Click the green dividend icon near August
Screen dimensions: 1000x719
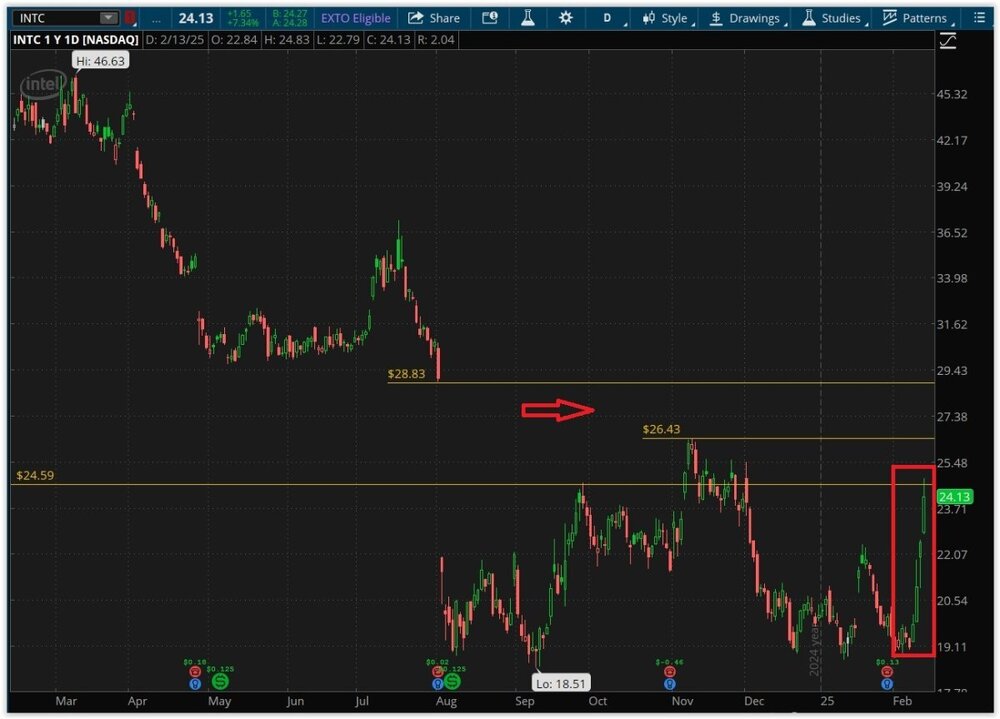[x=452, y=681]
